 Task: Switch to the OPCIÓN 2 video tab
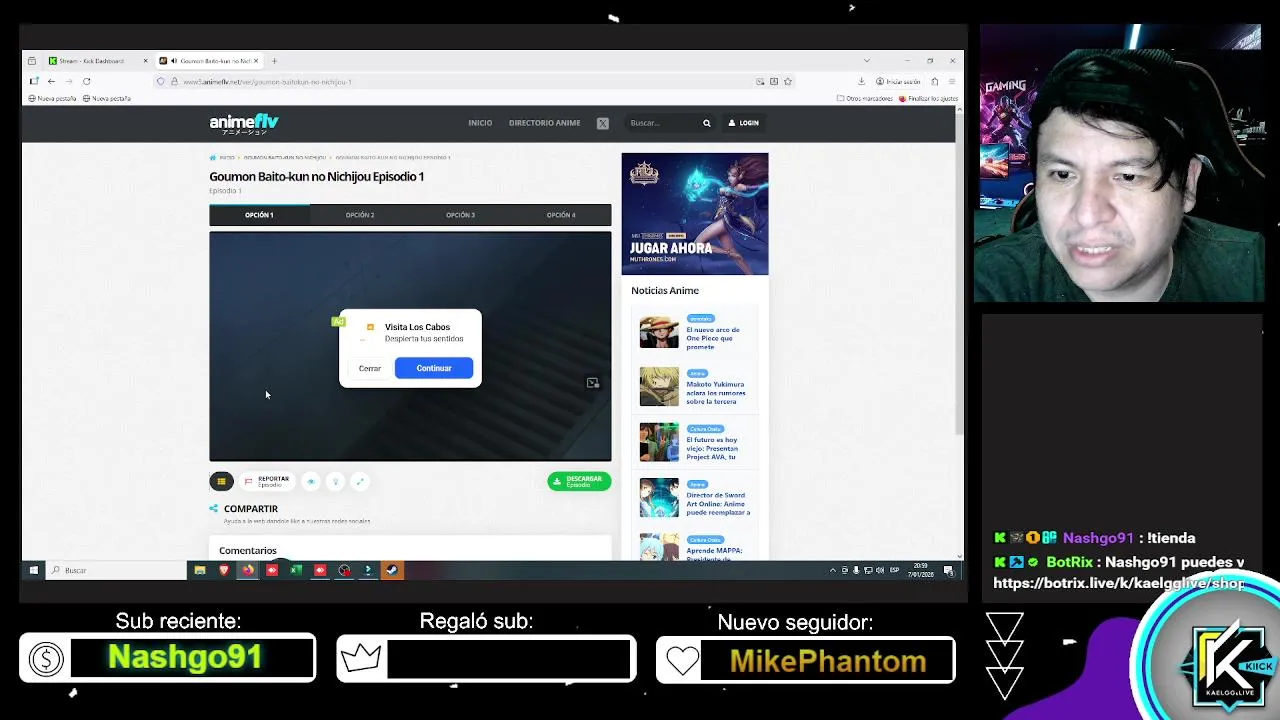360,215
